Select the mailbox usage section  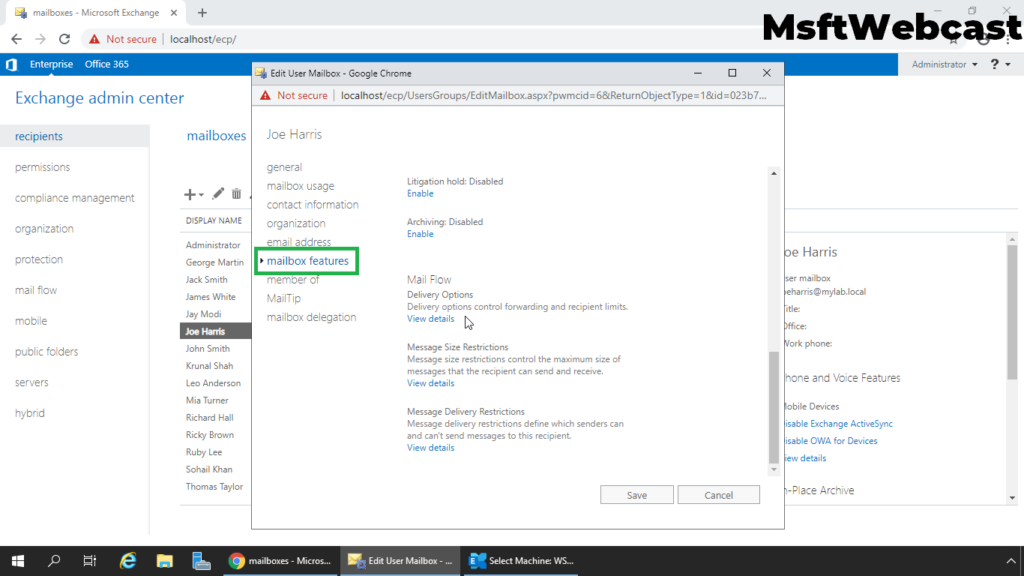(x=300, y=185)
